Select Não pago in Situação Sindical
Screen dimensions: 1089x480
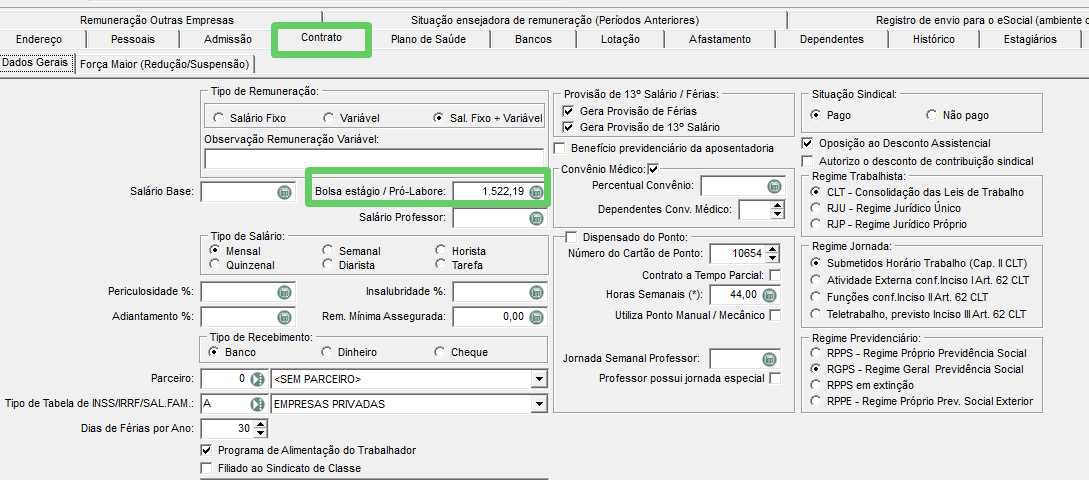[x=931, y=115]
